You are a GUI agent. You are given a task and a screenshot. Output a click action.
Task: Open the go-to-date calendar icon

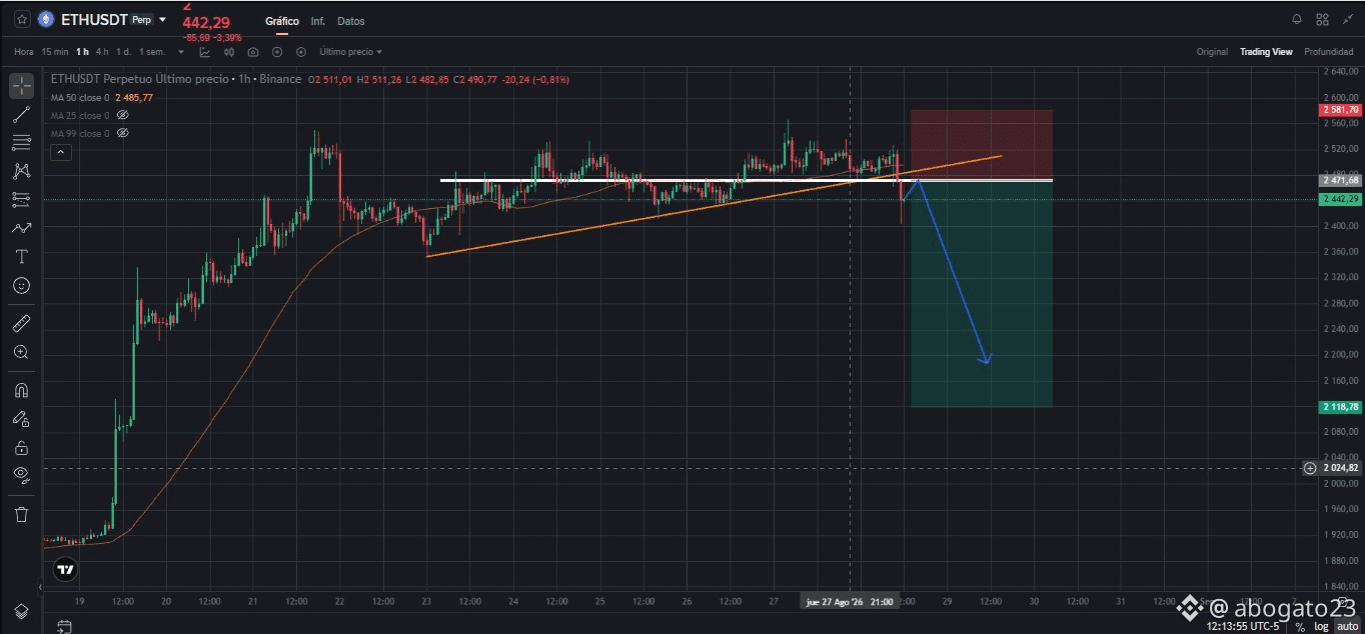[65, 627]
